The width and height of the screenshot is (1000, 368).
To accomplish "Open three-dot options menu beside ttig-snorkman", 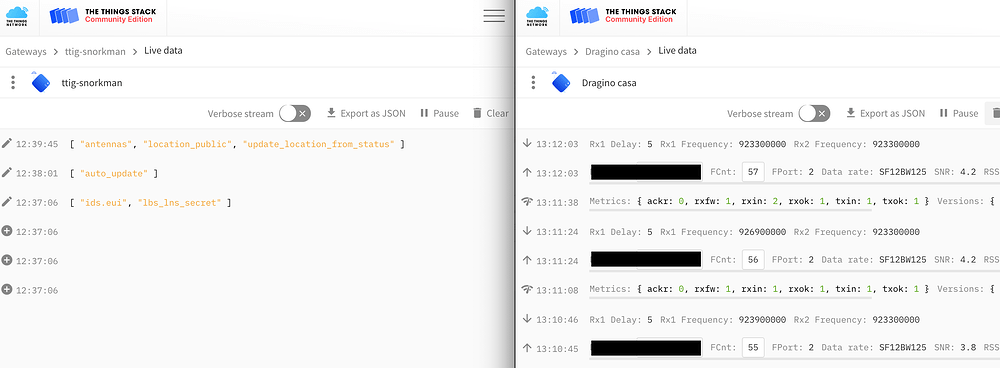I will click(13, 83).
